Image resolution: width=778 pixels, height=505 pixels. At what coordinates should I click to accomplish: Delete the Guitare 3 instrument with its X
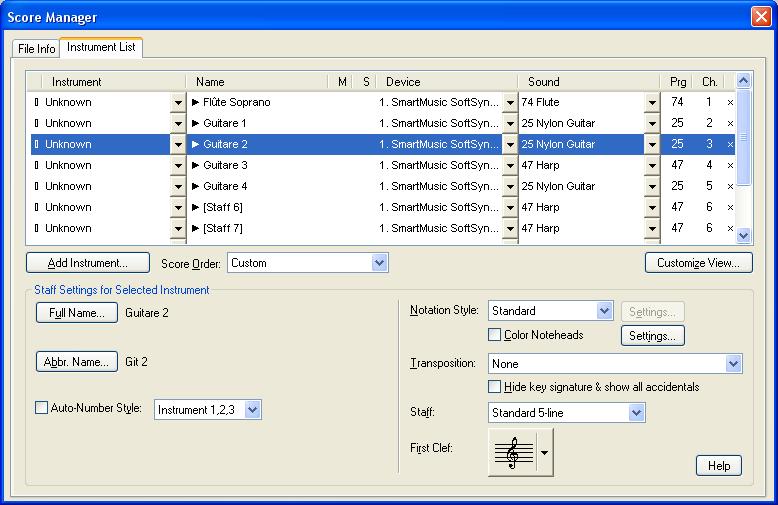730,166
